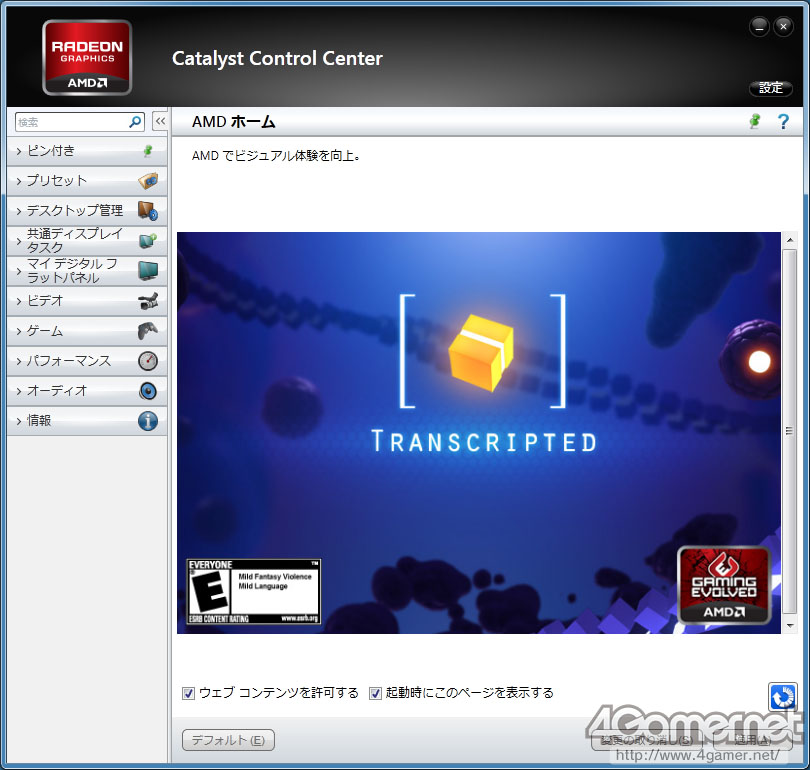This screenshot has width=810, height=770.
Task: Click the pin icon in ピン付き row
Action: [x=148, y=151]
